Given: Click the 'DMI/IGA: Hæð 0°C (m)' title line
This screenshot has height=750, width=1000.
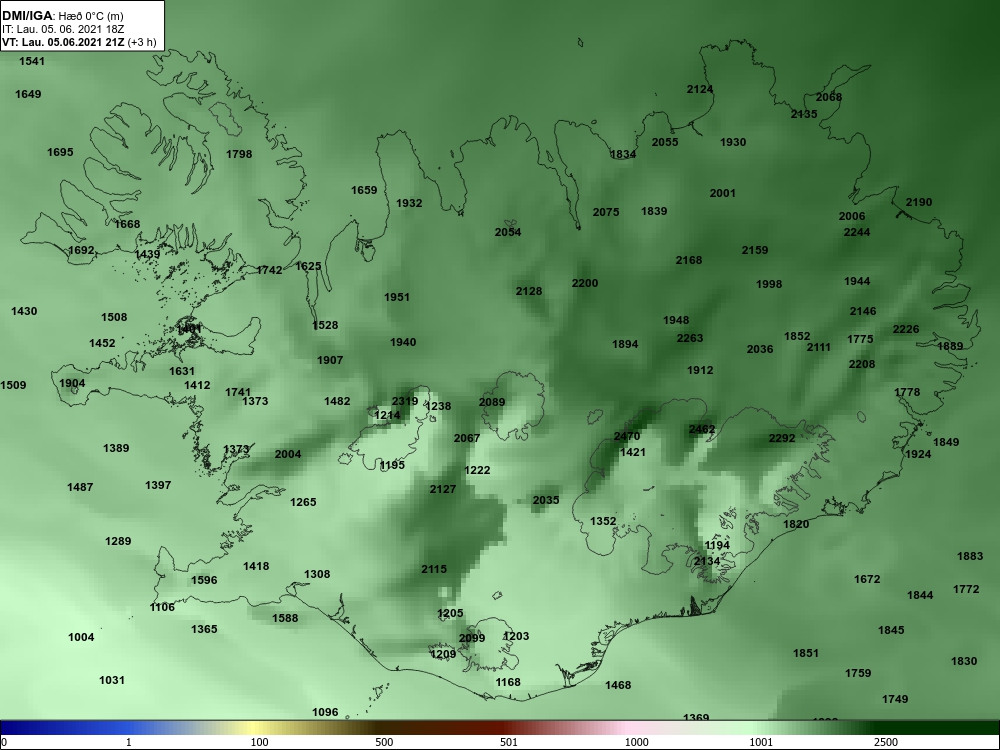Looking at the screenshot, I should 62,16.
